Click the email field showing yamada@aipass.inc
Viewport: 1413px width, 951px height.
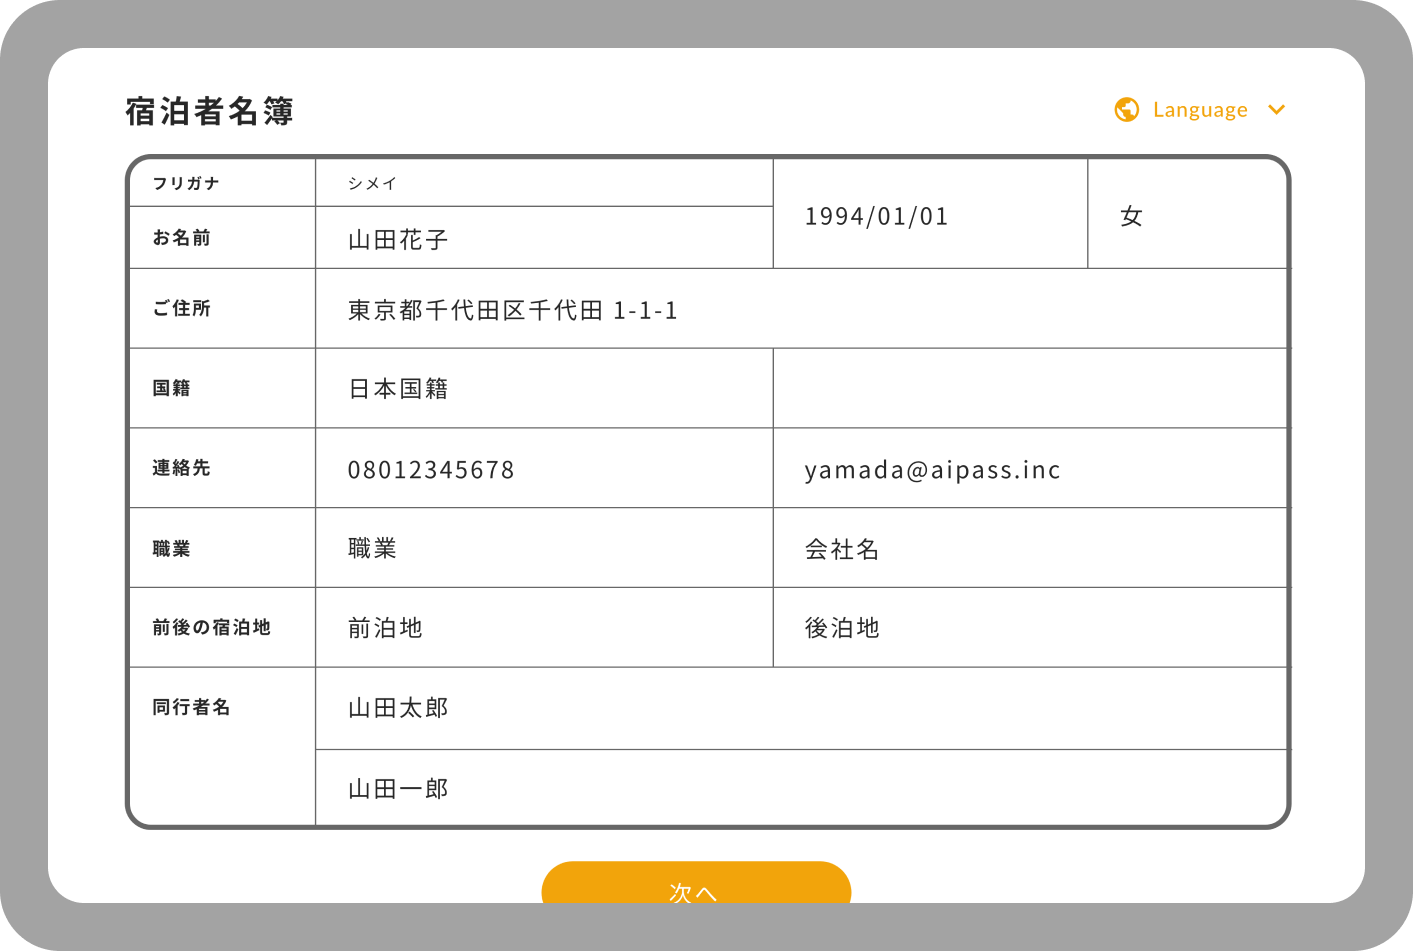1031,468
